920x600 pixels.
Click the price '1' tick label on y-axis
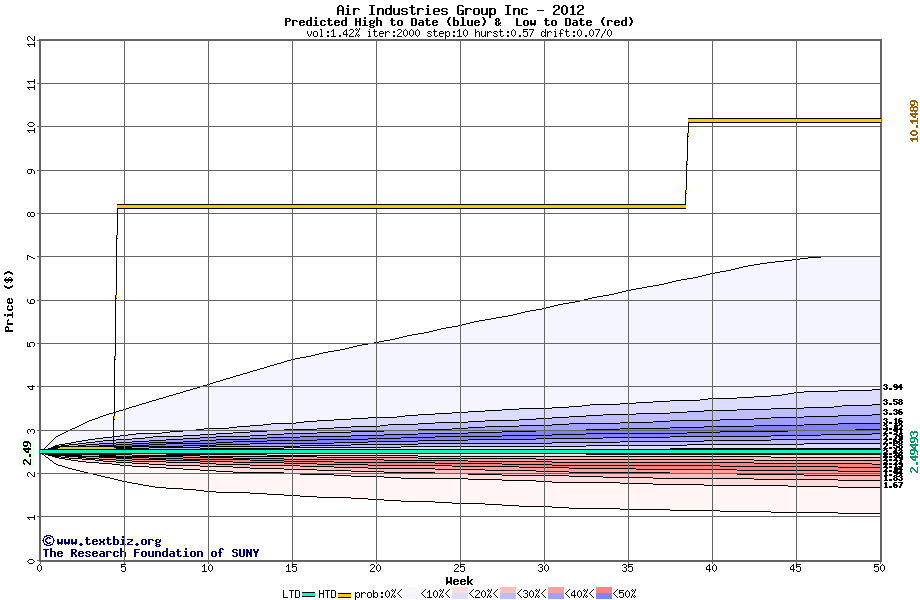[31, 517]
